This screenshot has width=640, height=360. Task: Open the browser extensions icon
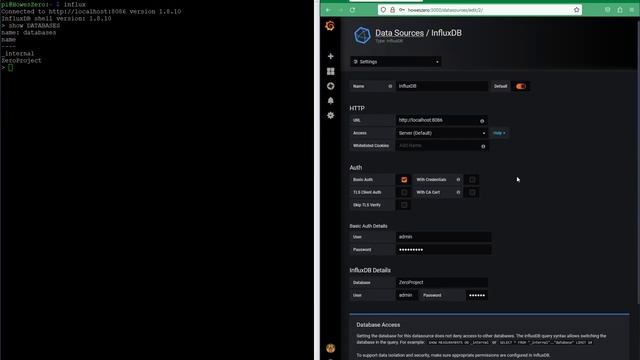(620, 10)
